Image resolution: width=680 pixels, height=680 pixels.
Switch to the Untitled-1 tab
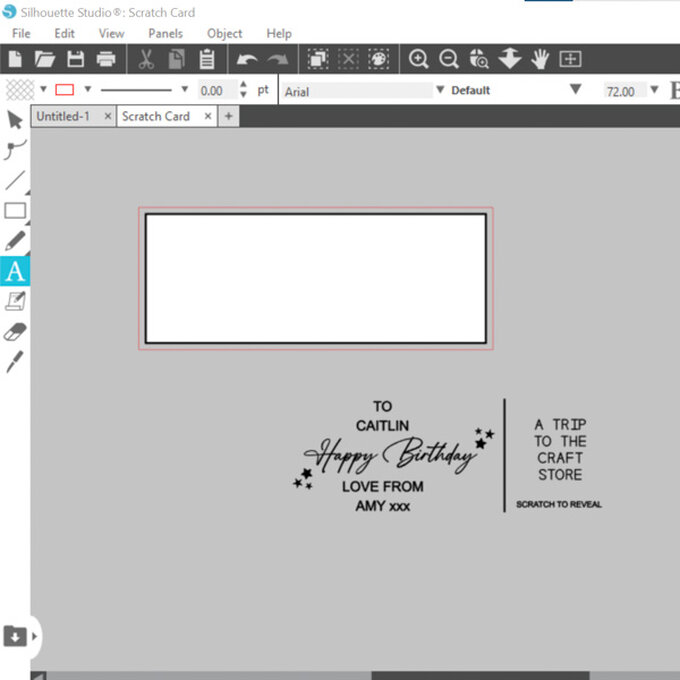[x=62, y=116]
